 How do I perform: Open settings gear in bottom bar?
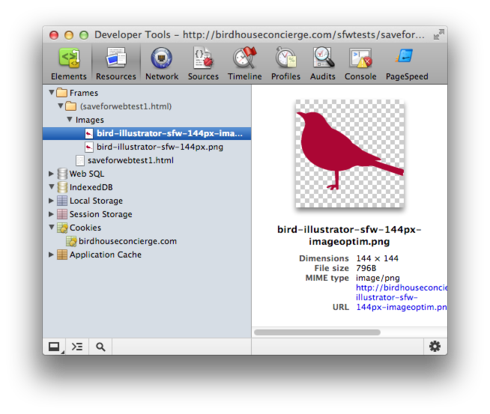(x=435, y=346)
